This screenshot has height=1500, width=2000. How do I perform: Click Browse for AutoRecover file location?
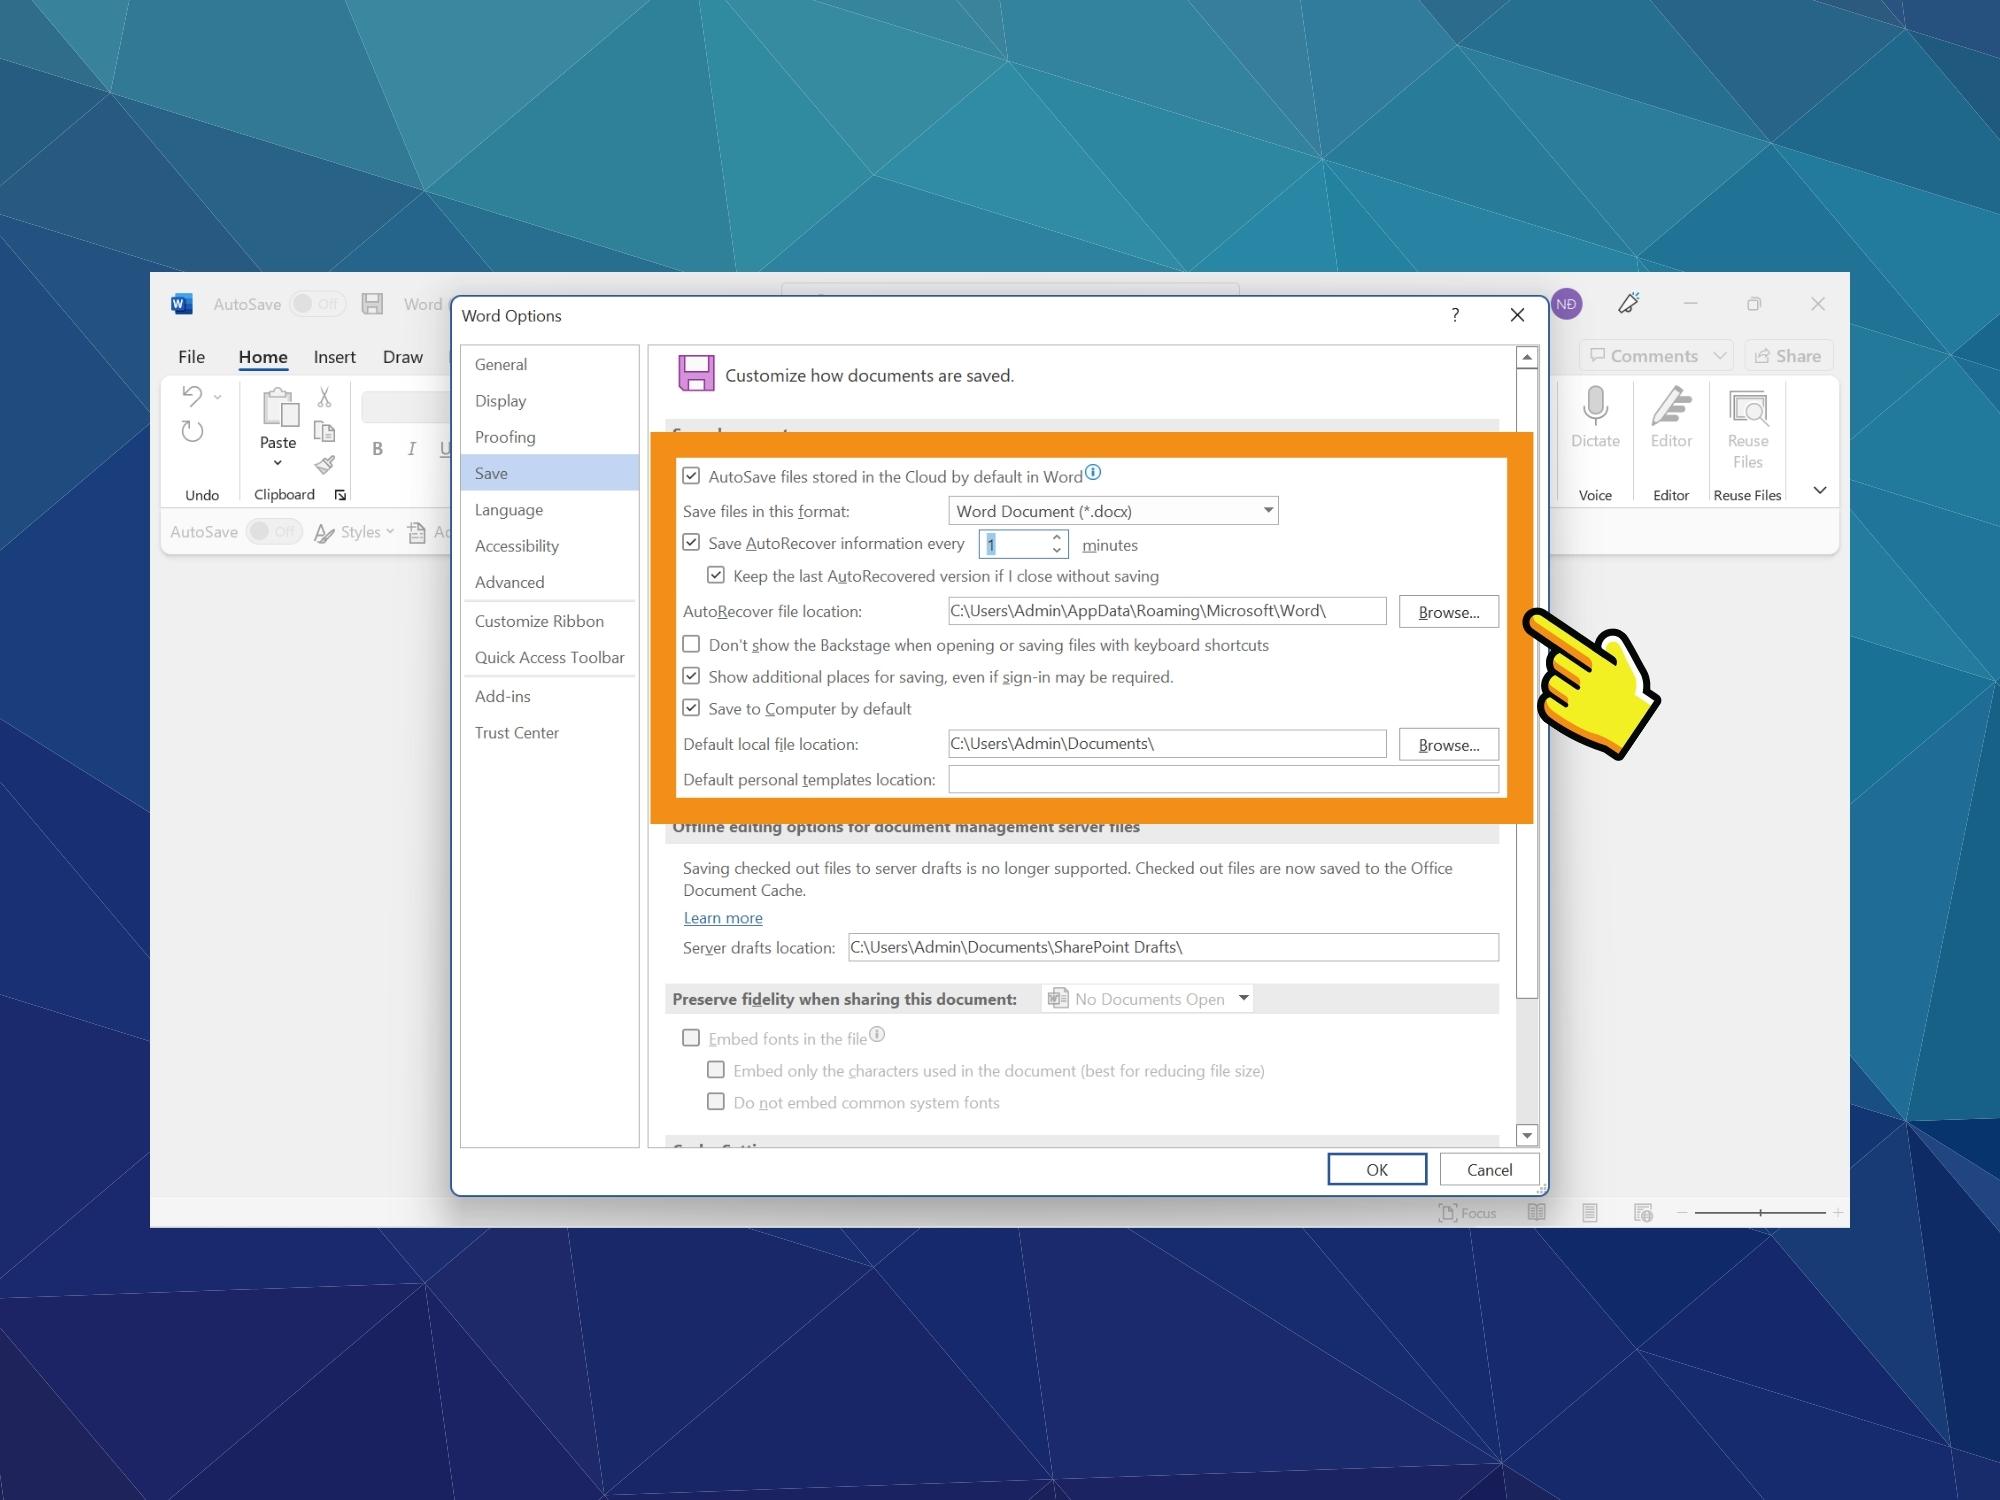tap(1444, 611)
